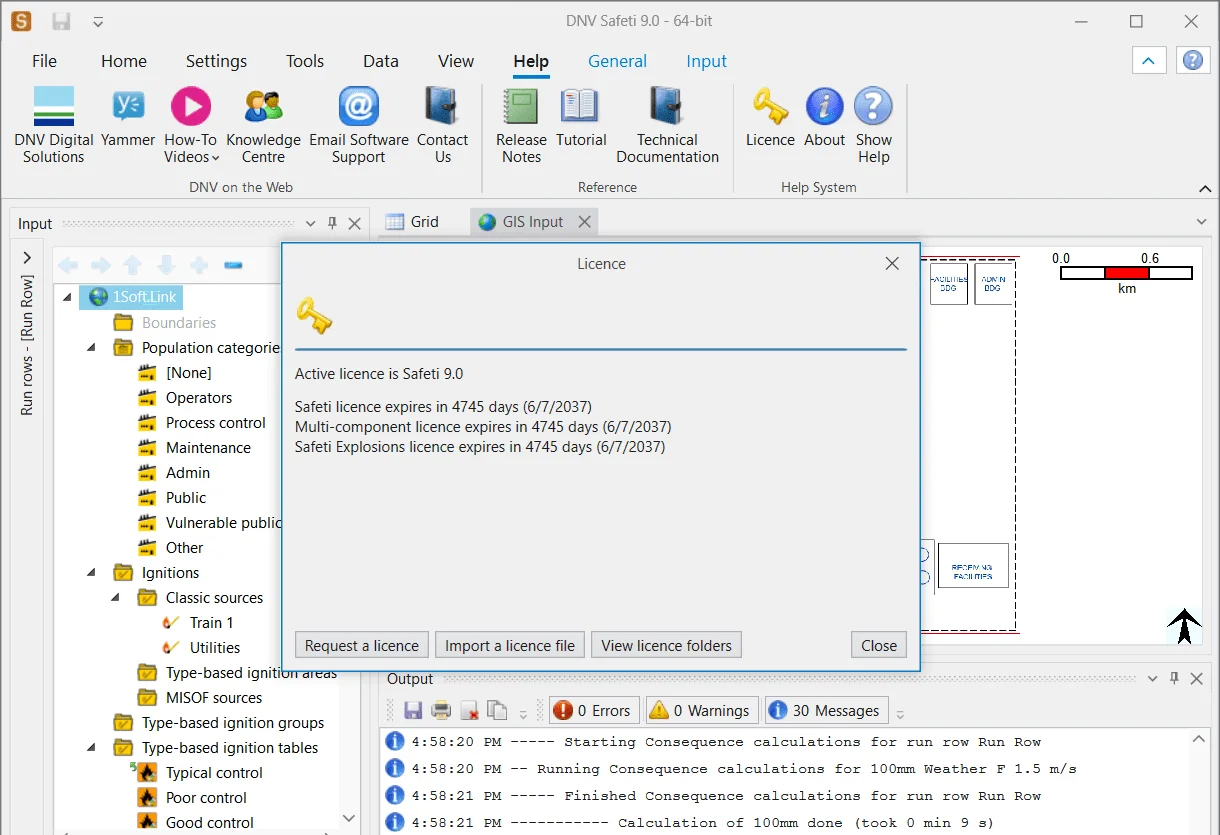1220x835 pixels.
Task: Print the output log
Action: [440, 711]
